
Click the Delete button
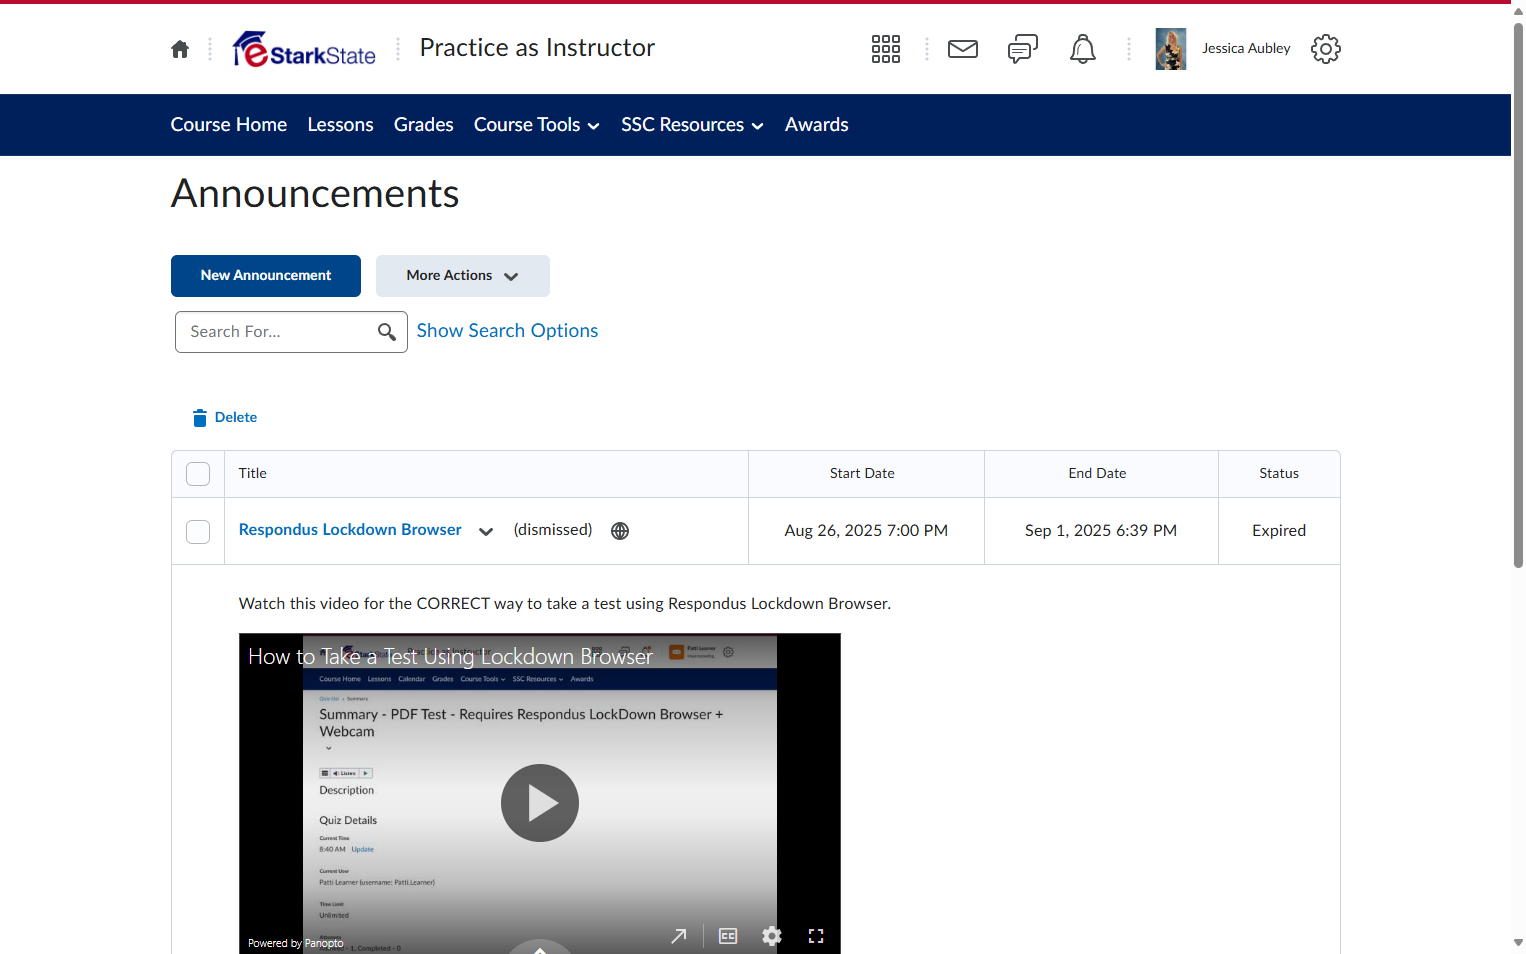[x=225, y=418]
